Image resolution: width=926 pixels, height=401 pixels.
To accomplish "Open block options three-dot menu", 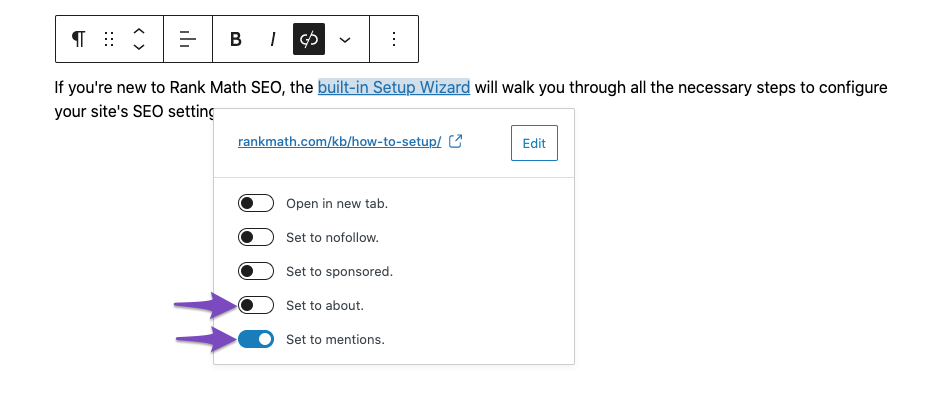I will pos(394,40).
